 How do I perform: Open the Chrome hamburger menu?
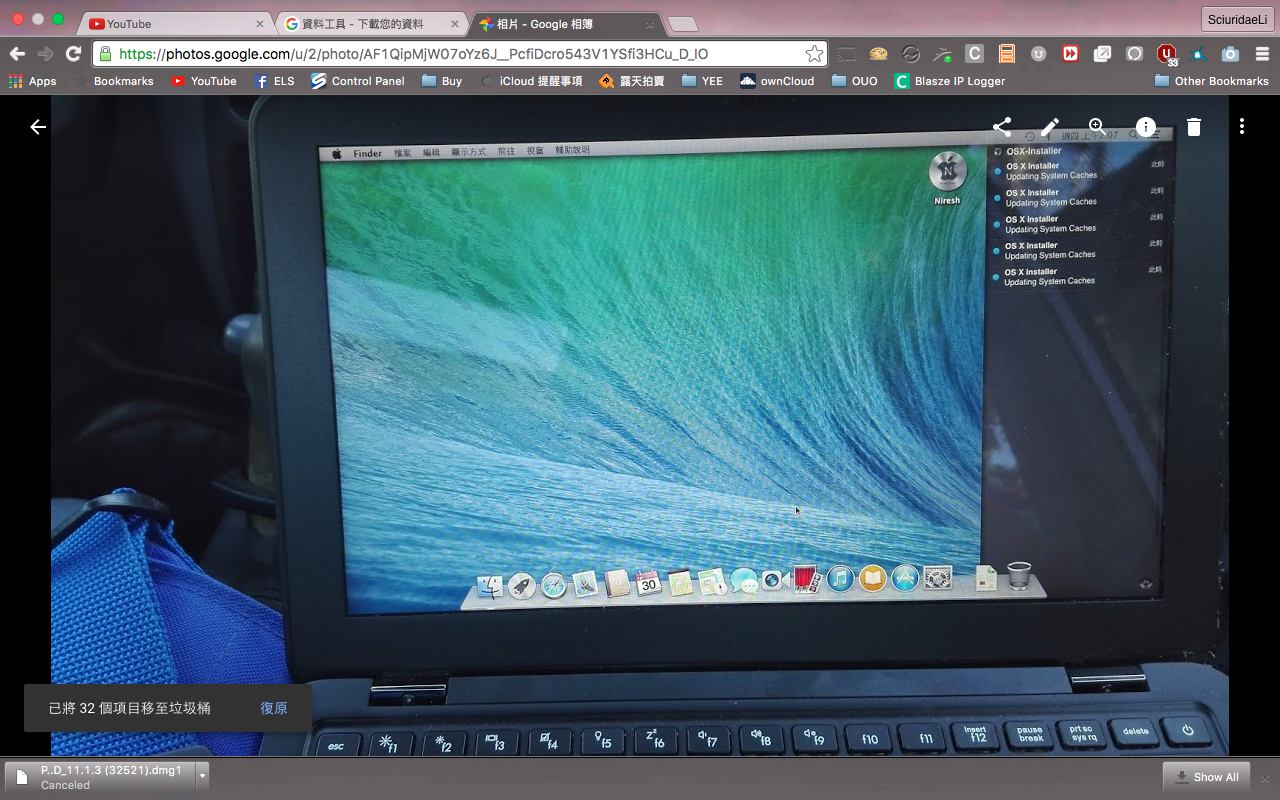(1262, 54)
